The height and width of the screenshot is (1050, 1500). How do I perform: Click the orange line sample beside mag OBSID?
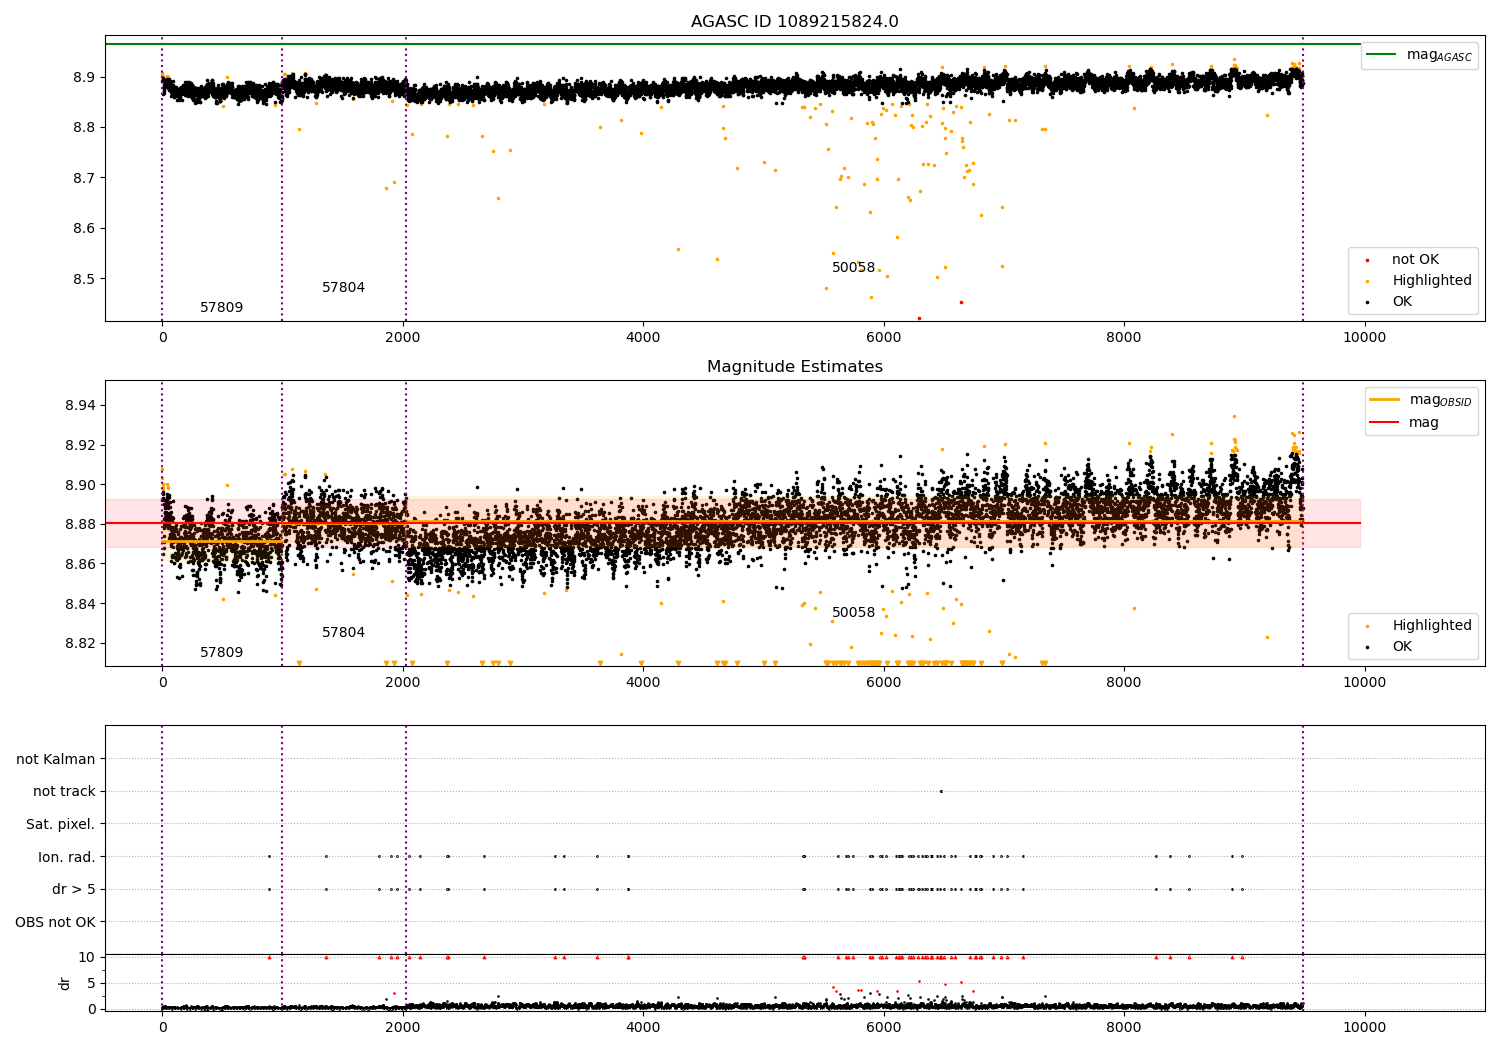coord(1385,400)
